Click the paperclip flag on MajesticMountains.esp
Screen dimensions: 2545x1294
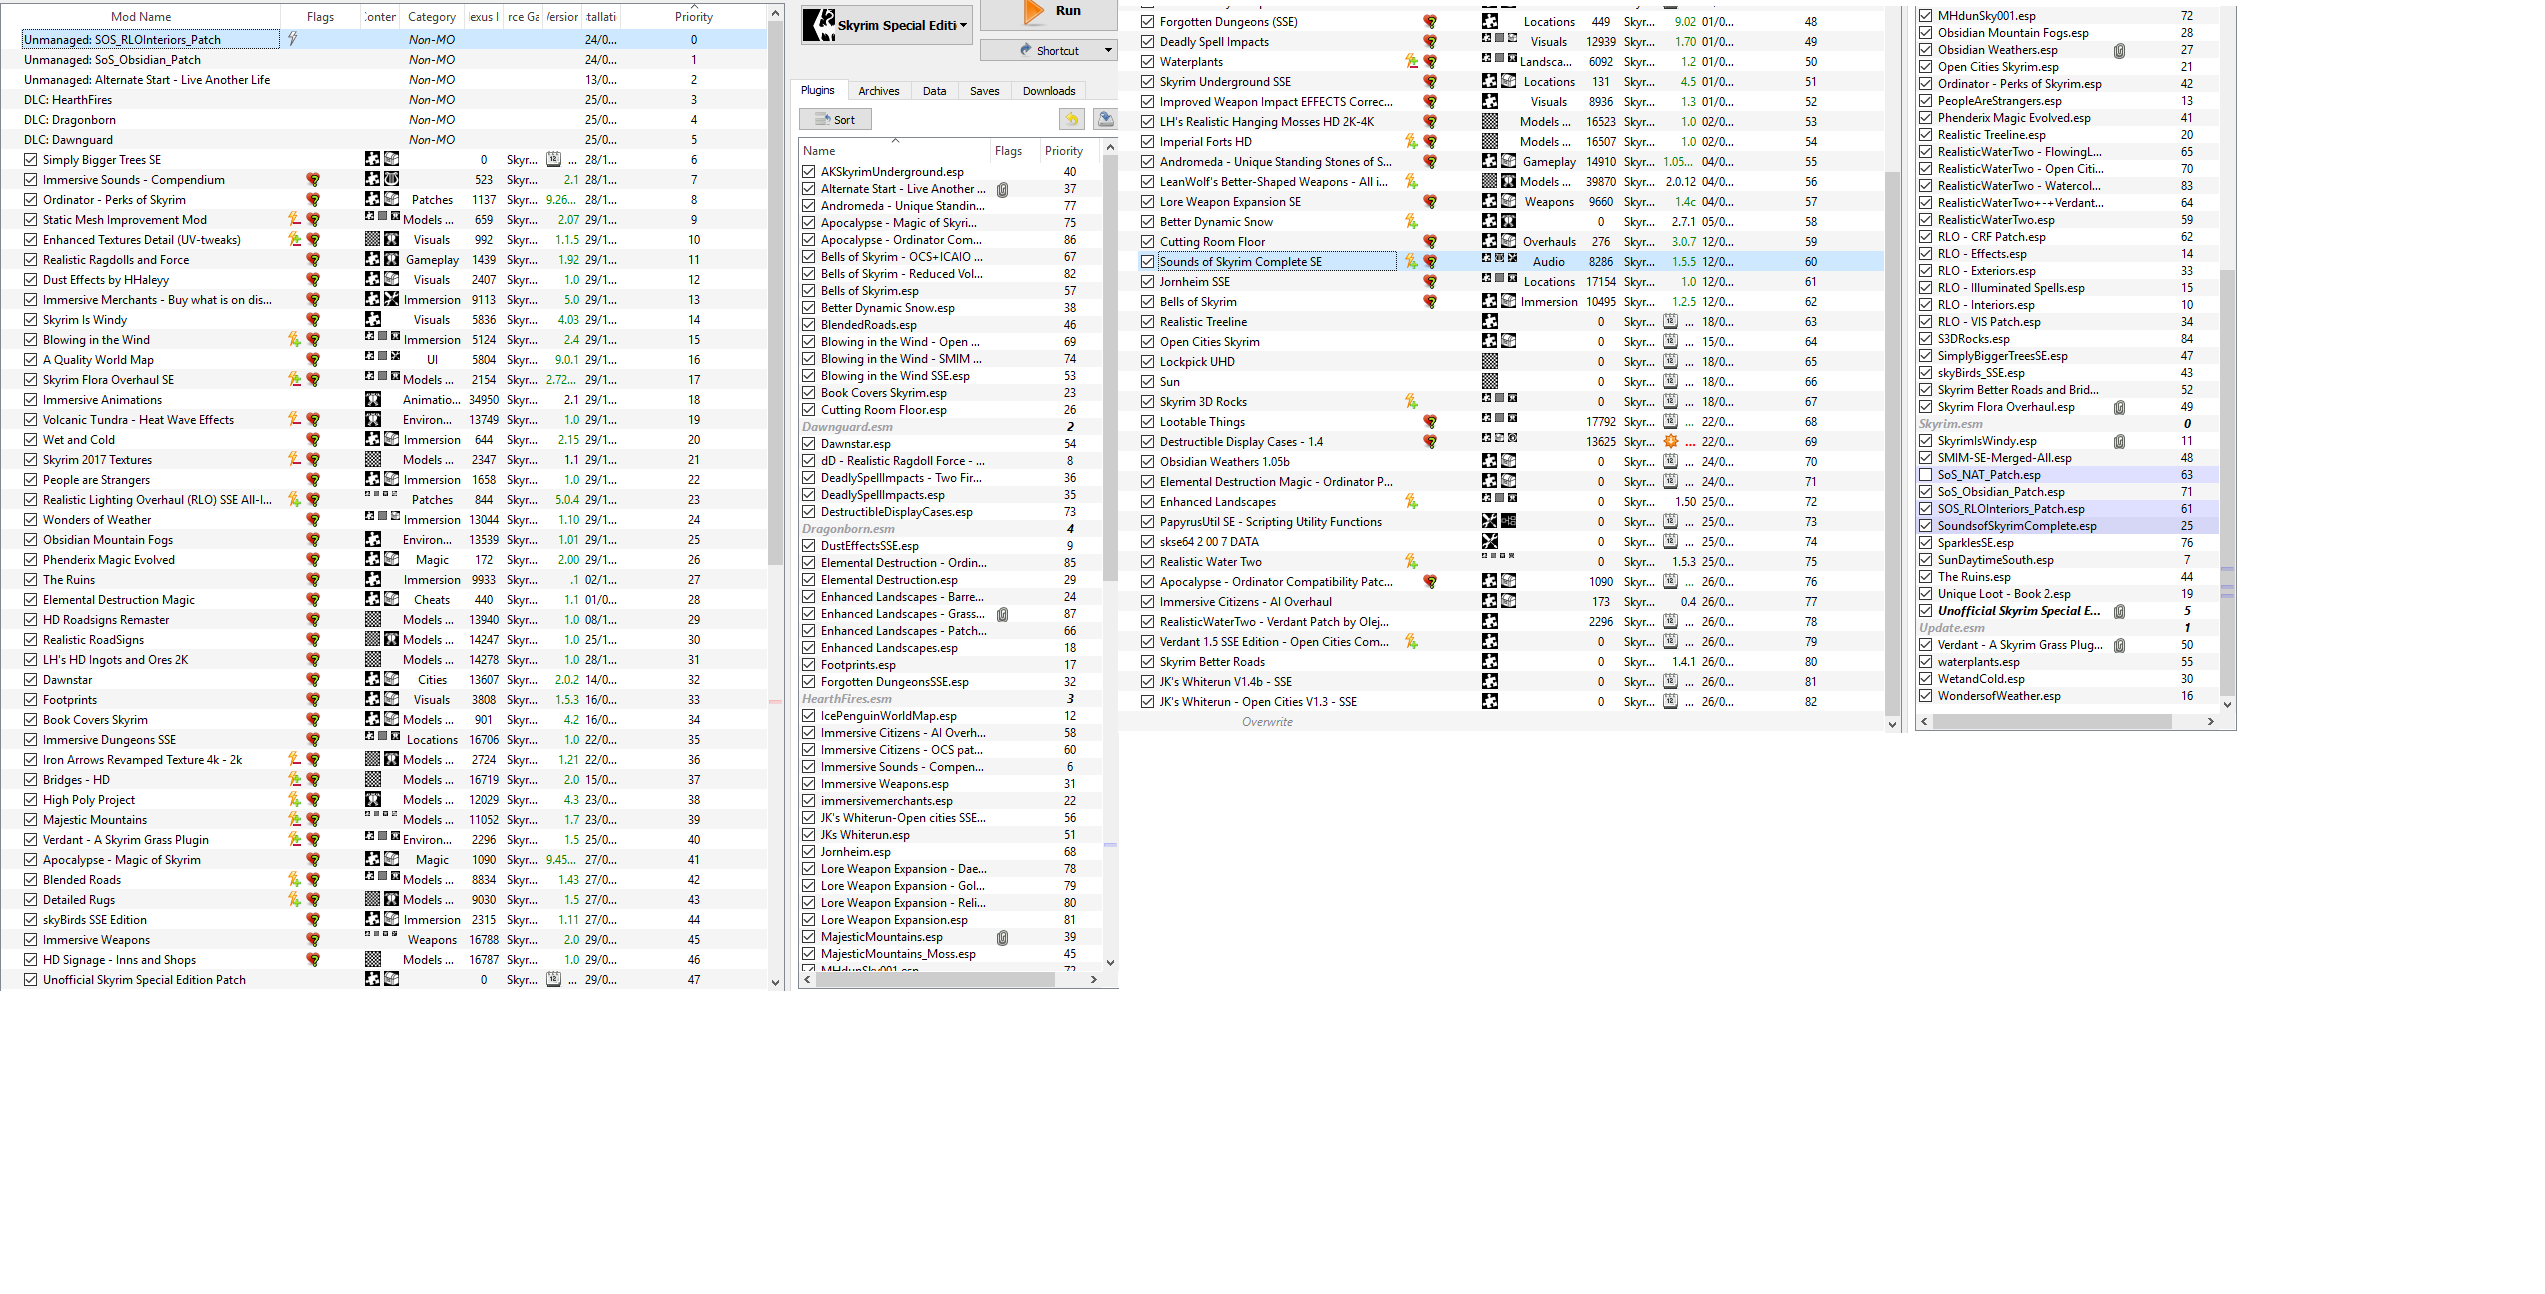pos(1002,937)
